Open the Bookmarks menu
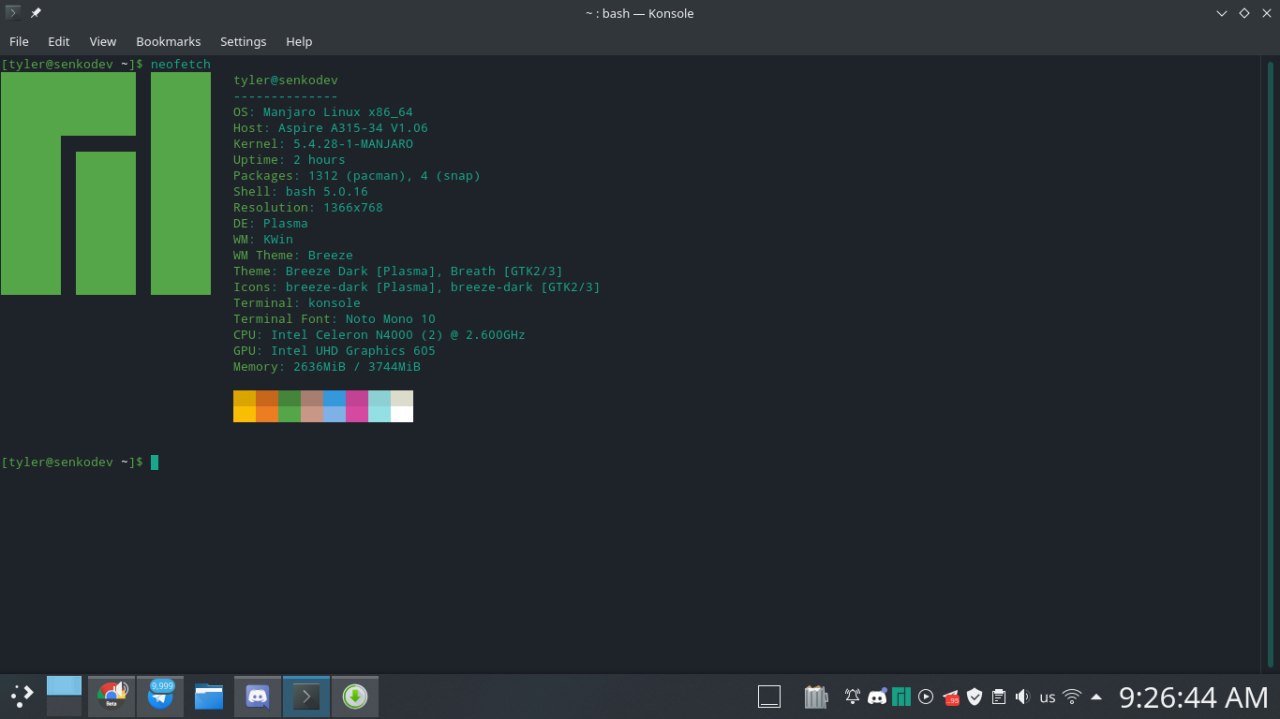This screenshot has width=1280, height=719. [168, 41]
